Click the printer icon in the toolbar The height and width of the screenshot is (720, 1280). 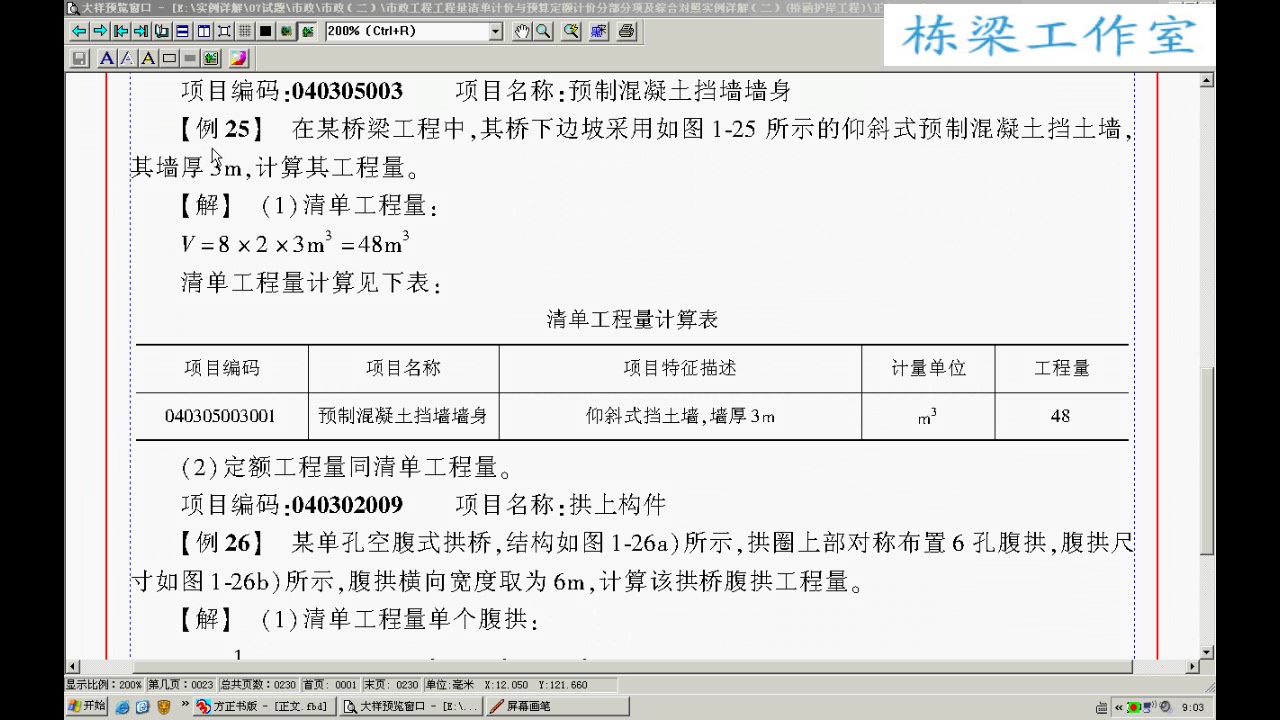626,31
